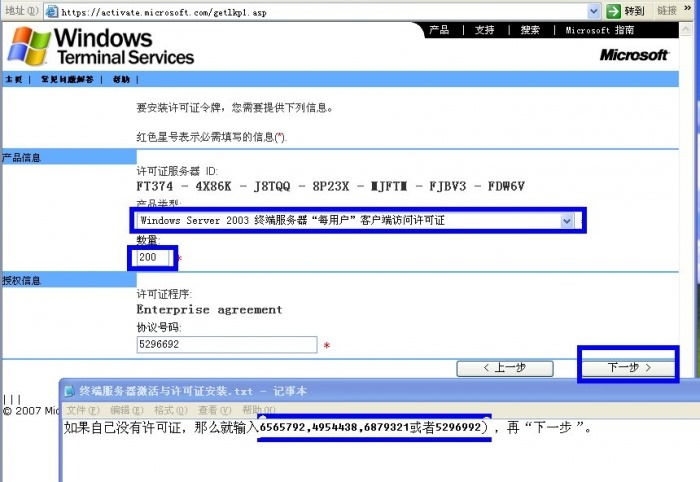Click the Notepad window title bar
This screenshot has width=700, height=482.
(379, 391)
